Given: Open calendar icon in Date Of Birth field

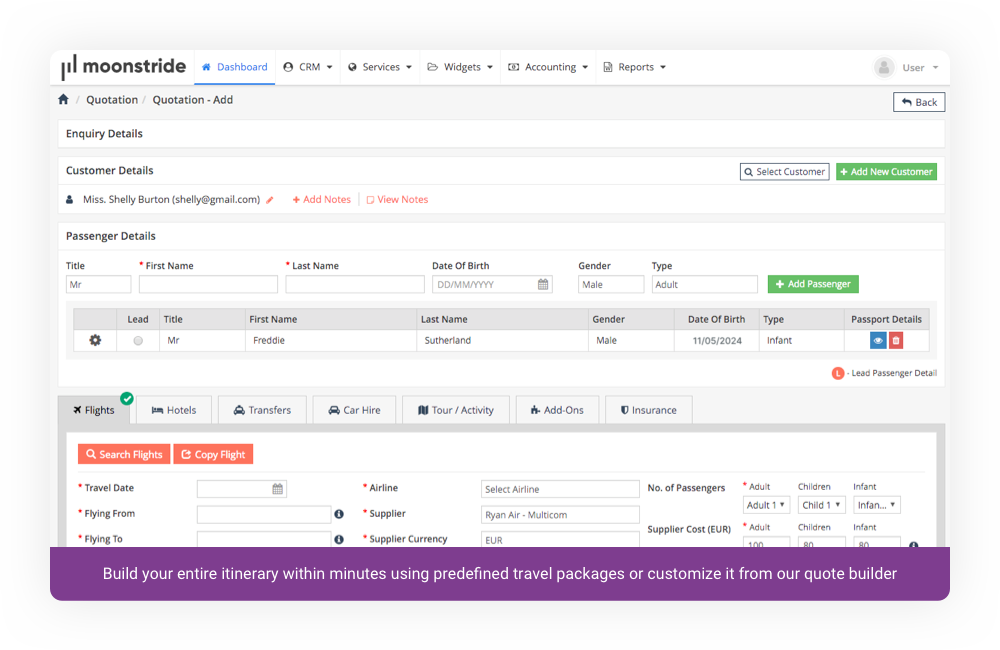Looking at the screenshot, I should (543, 285).
